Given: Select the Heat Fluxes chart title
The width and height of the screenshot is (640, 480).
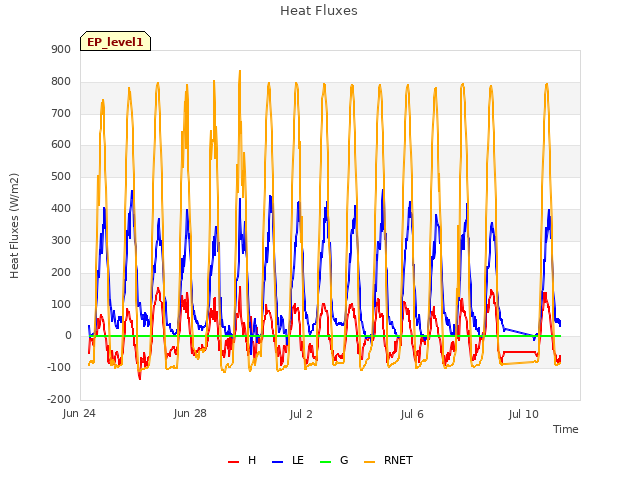Looking at the screenshot, I should [x=319, y=11].
